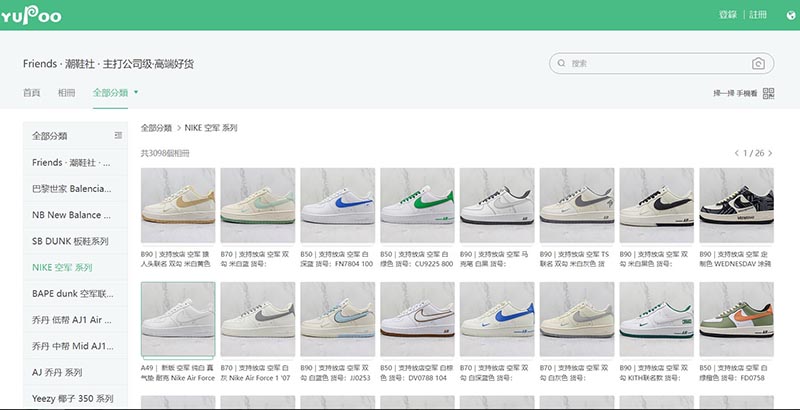Open album 白灰 Nike Air Force 1 '07
This screenshot has width=800, height=410.
click(x=258, y=320)
